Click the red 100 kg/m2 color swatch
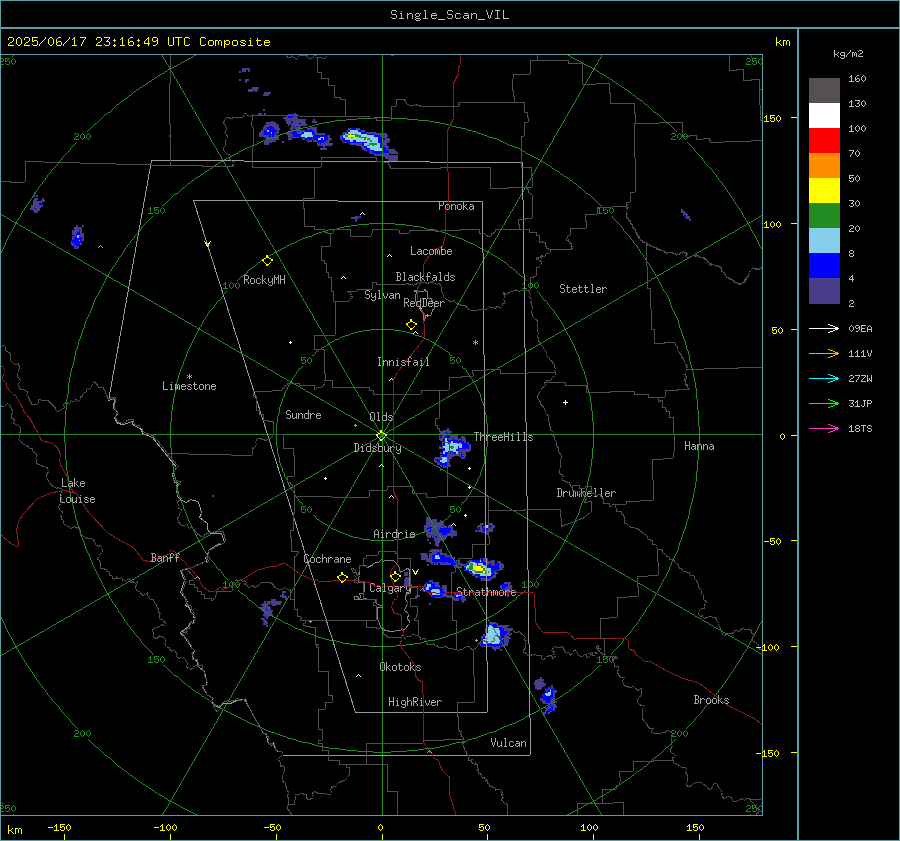Viewport: 900px width, 841px height. pyautogui.click(x=824, y=141)
